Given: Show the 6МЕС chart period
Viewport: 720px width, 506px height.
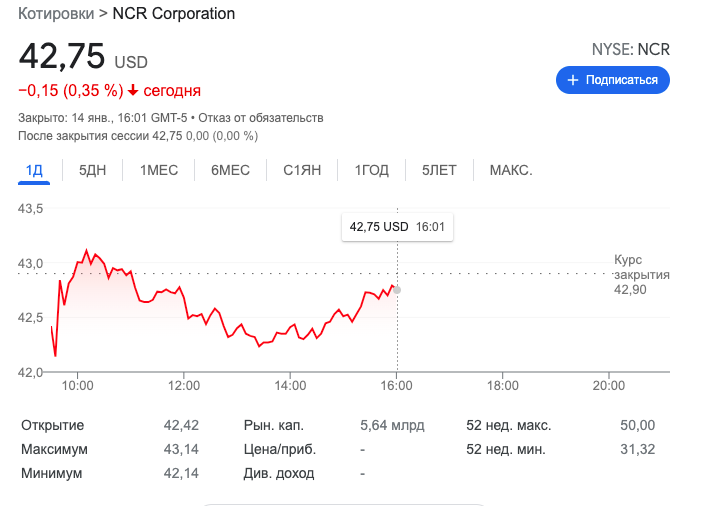Looking at the screenshot, I should pos(230,170).
